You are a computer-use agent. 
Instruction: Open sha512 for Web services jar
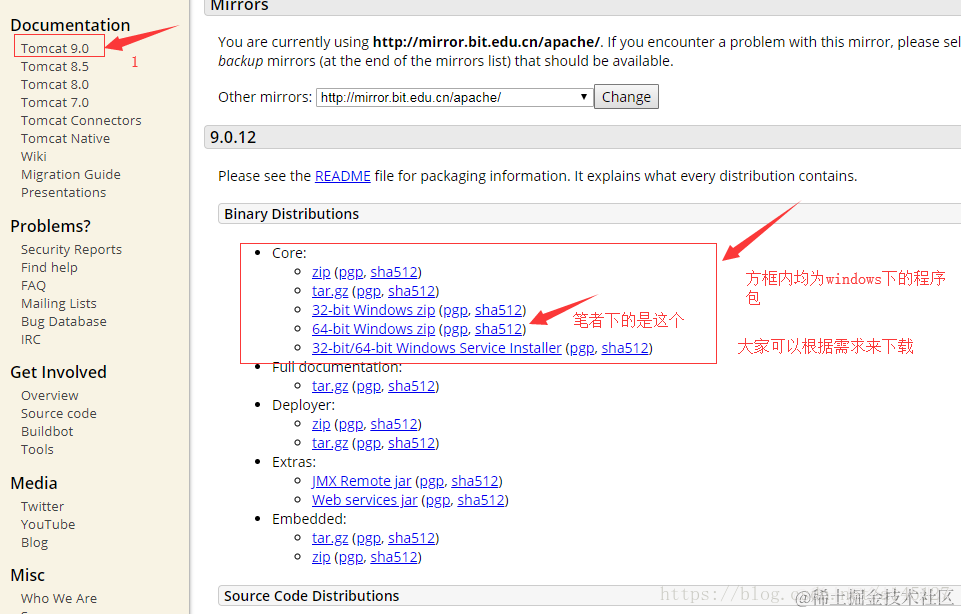pos(481,500)
